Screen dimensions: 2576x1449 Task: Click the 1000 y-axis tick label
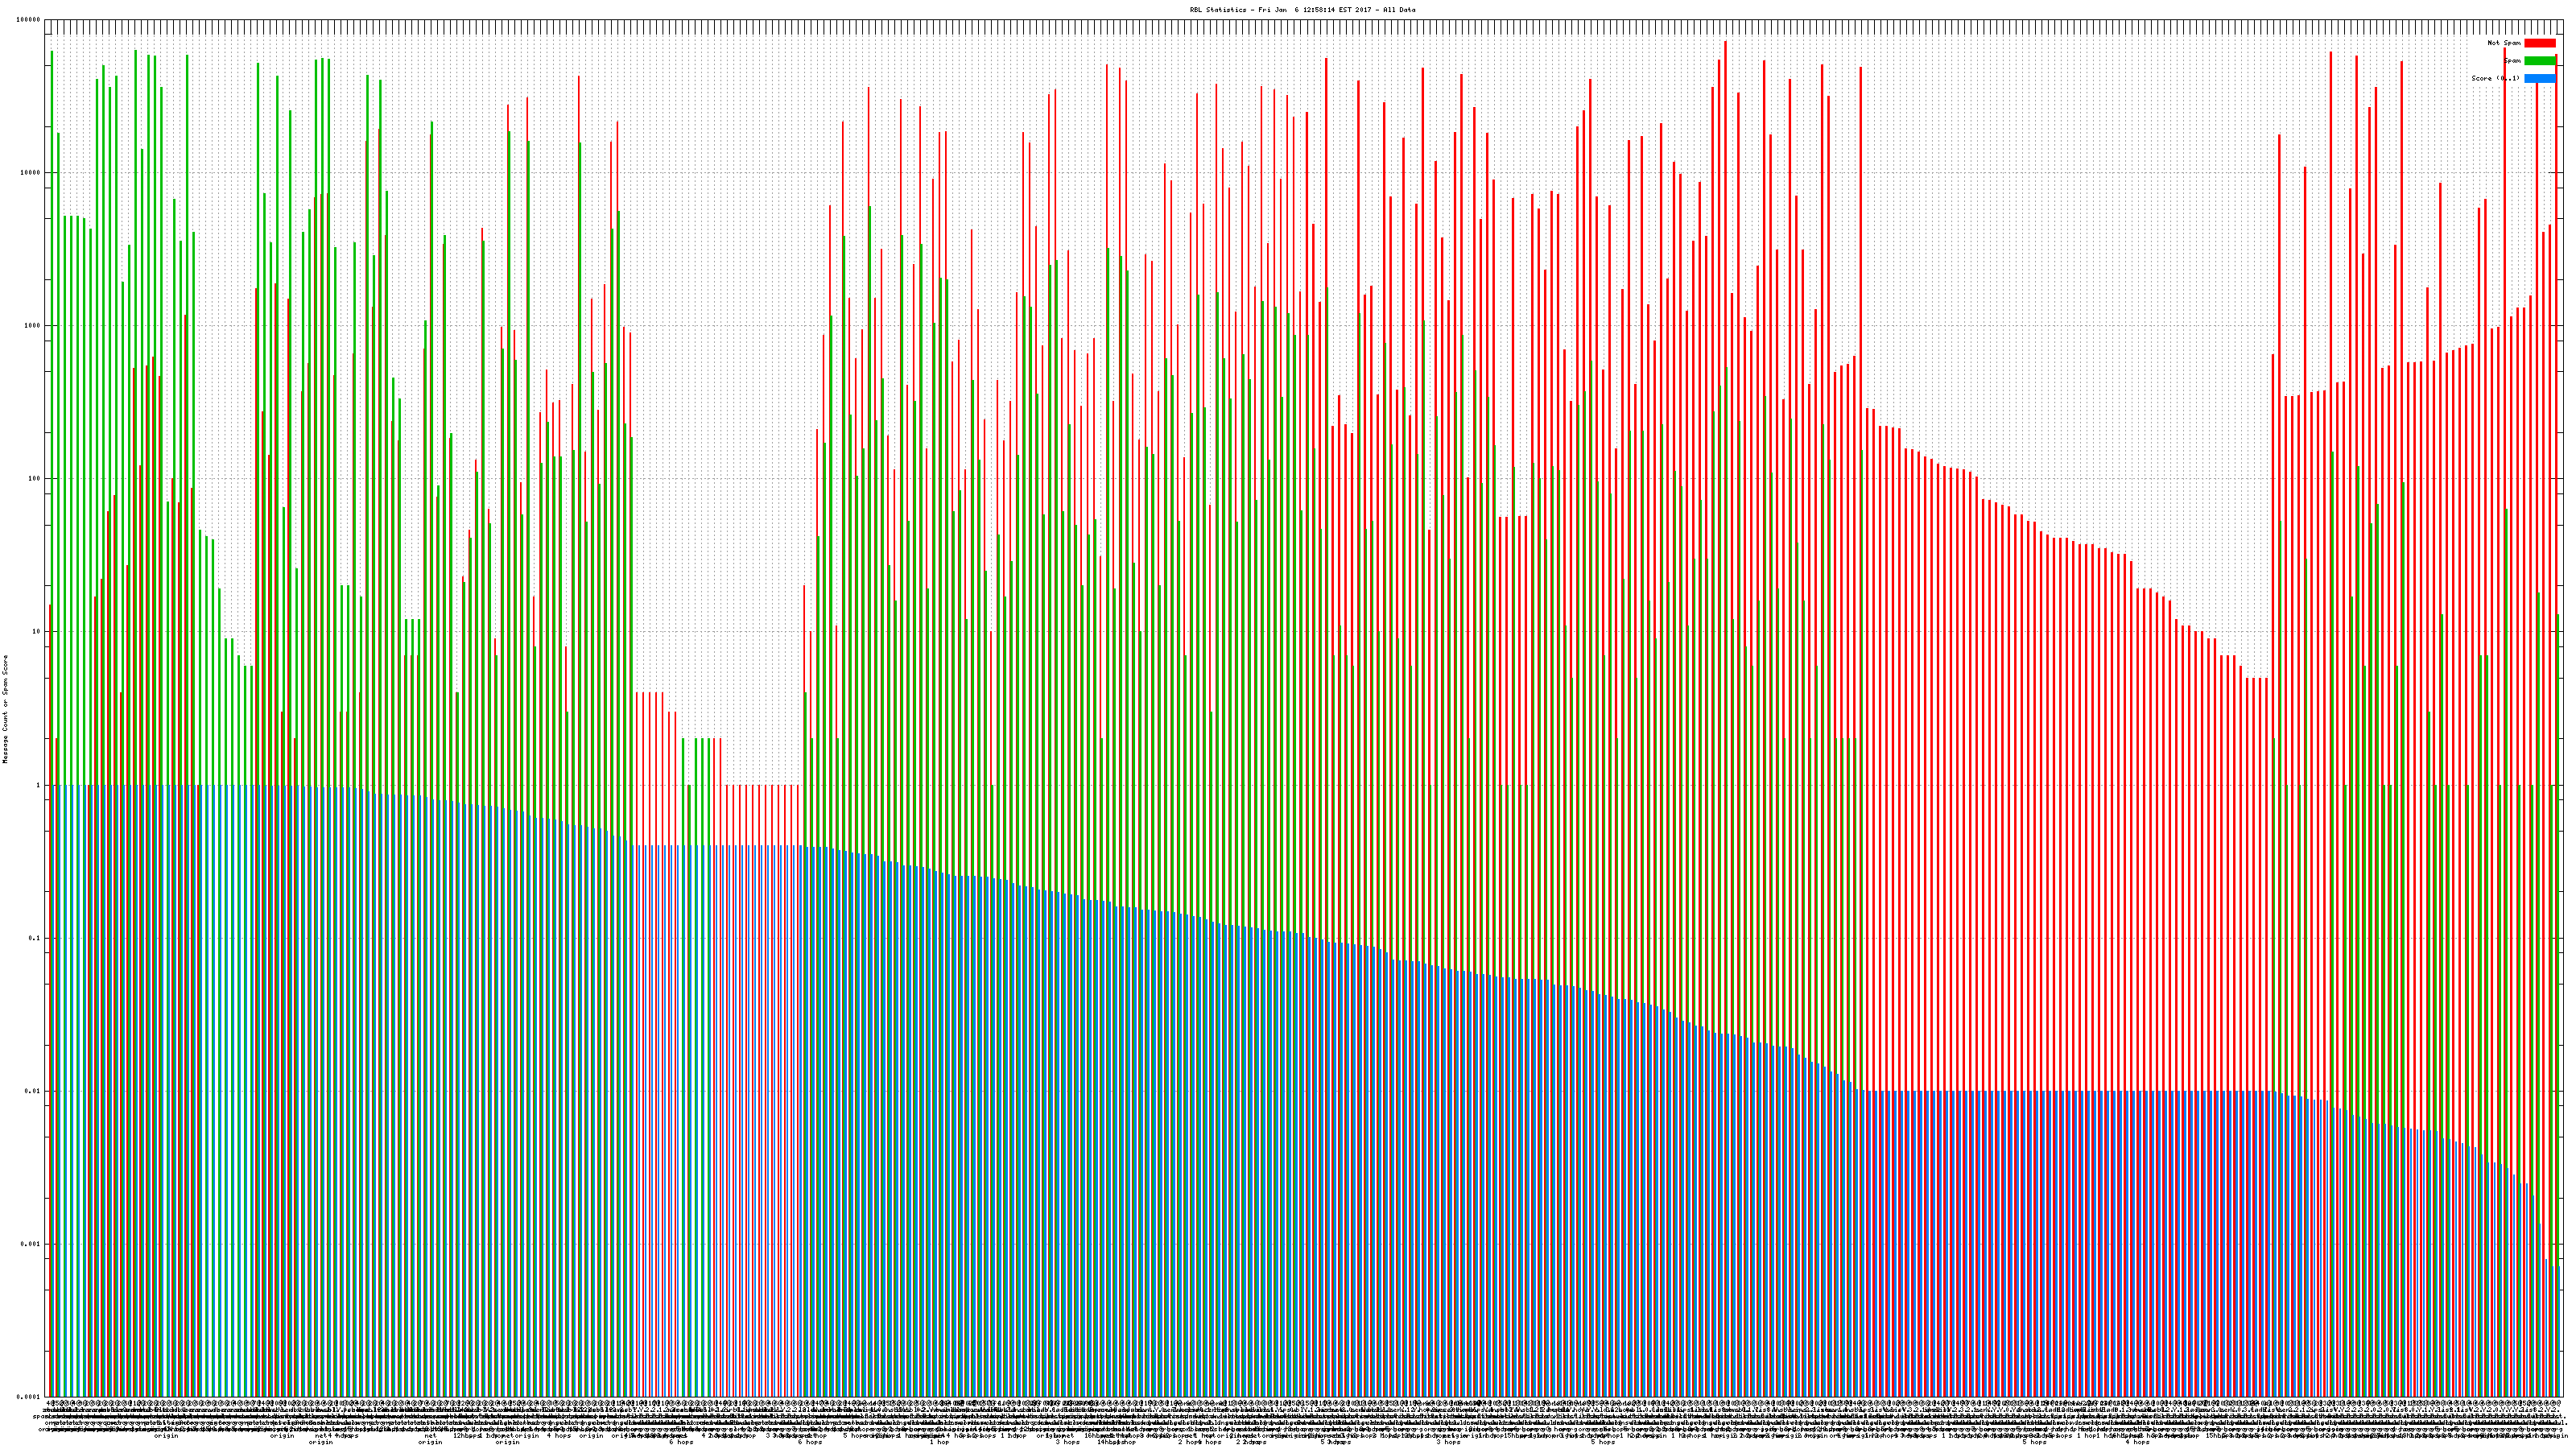coord(33,326)
